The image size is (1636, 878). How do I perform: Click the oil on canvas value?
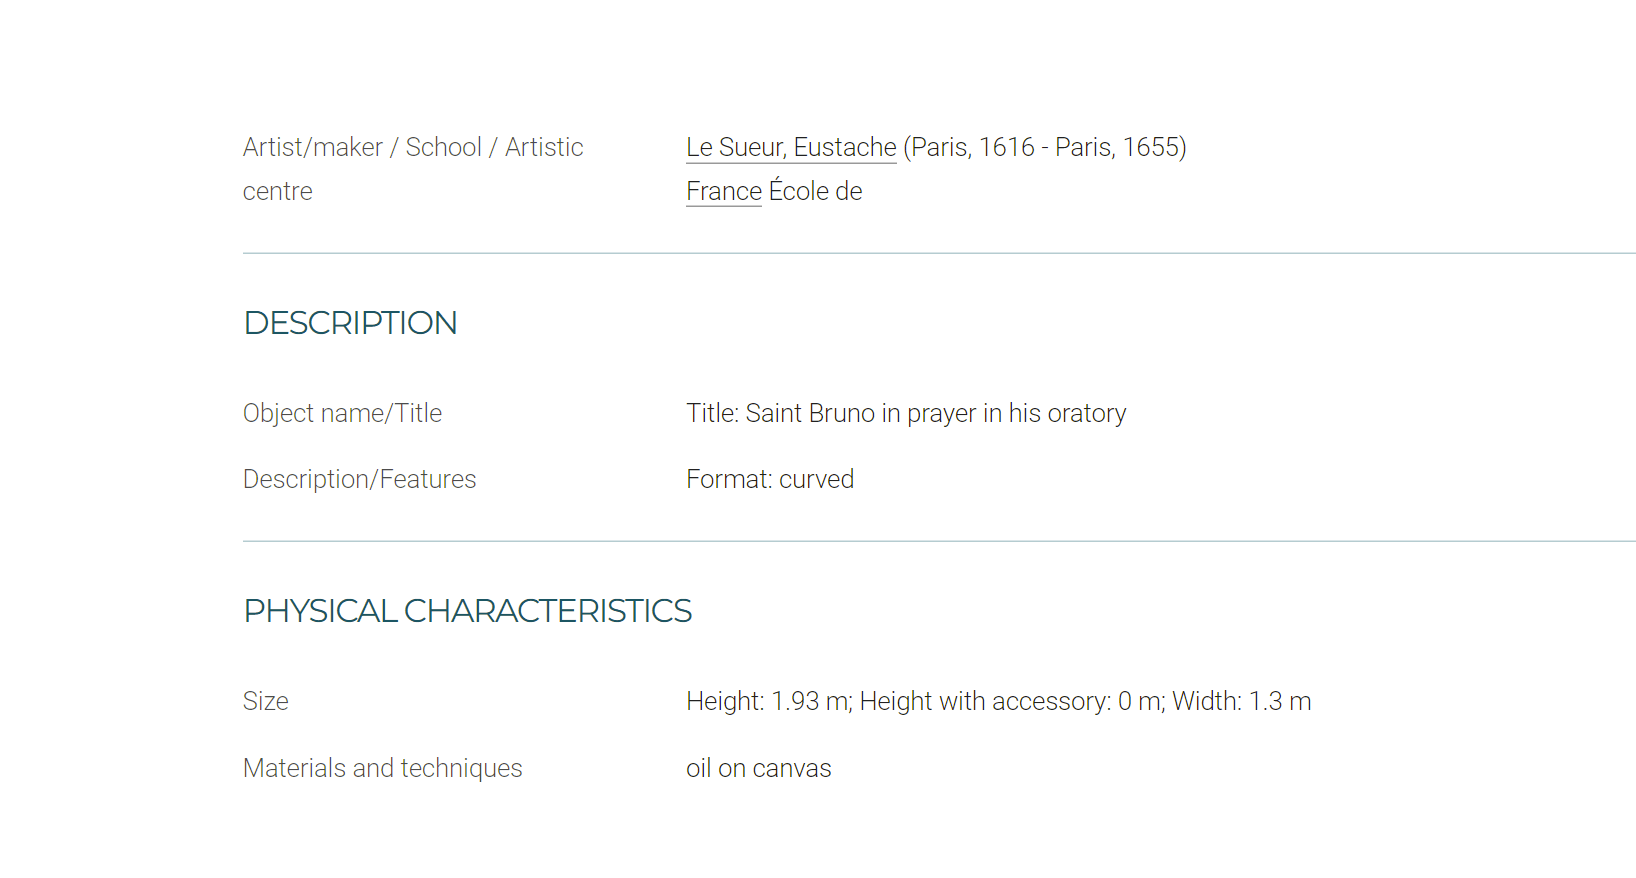coord(759,768)
